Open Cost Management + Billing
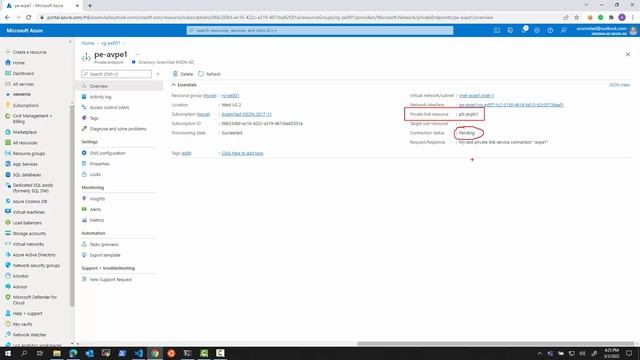Viewport: 640px width, 360px height. 32,118
